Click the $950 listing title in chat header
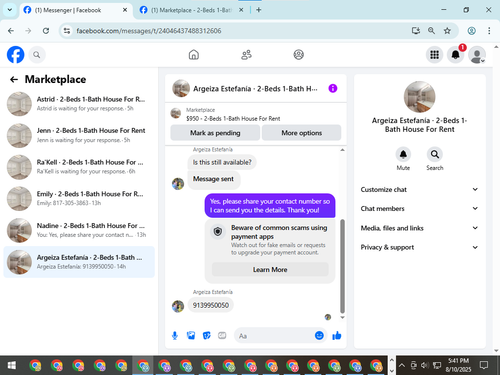 [233, 118]
